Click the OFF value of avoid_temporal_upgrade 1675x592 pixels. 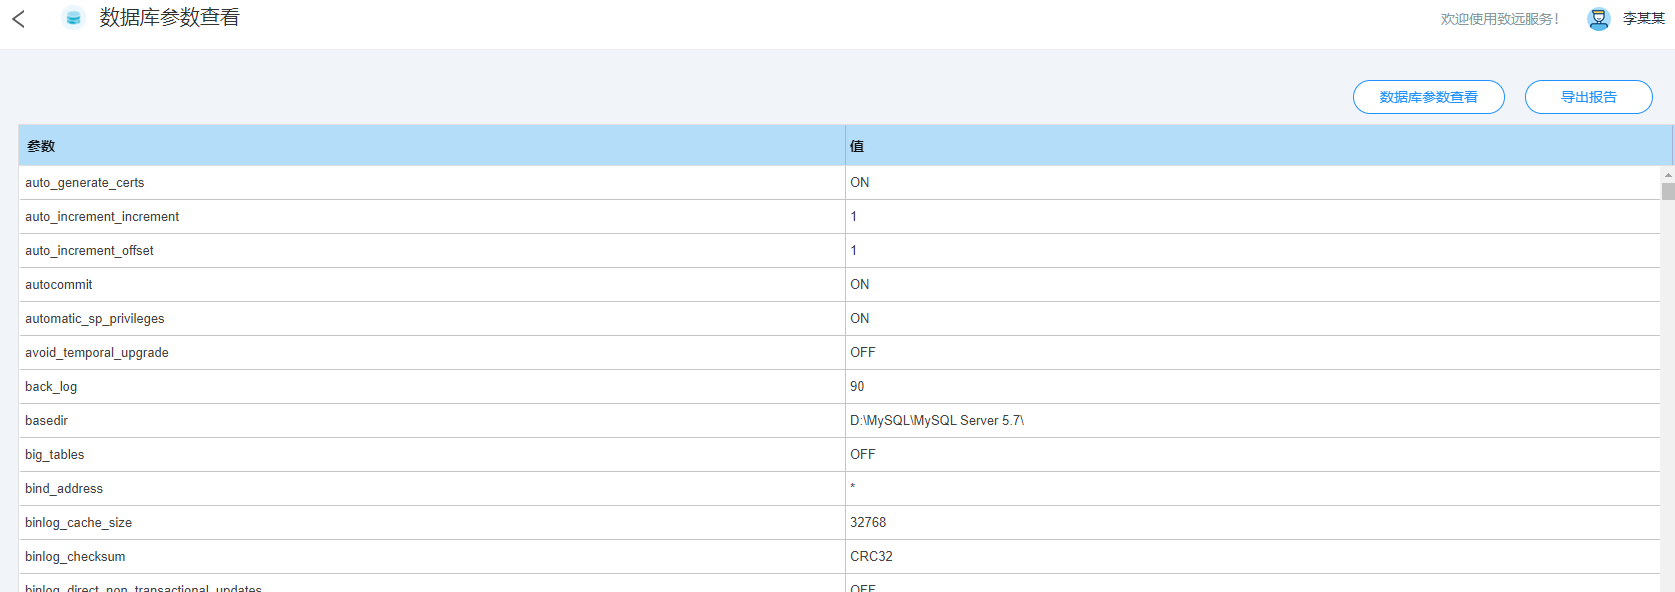862,353
